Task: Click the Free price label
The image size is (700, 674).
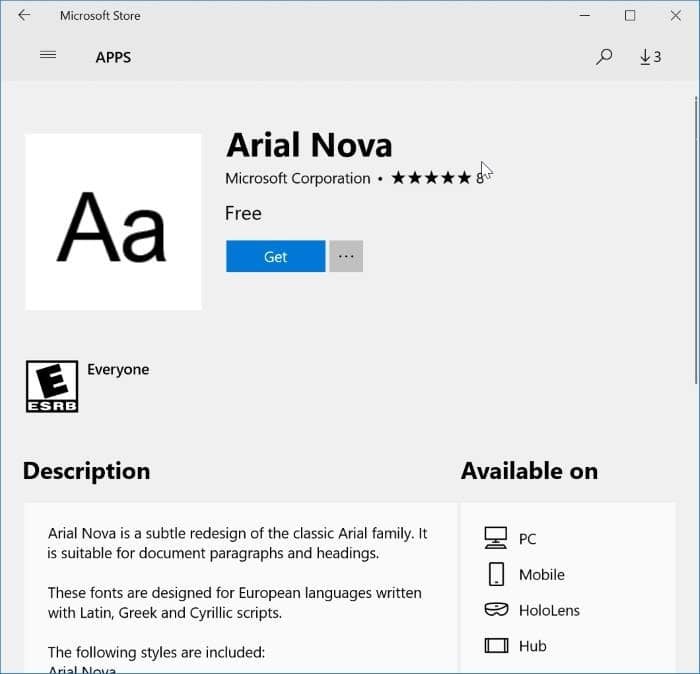Action: (x=243, y=213)
